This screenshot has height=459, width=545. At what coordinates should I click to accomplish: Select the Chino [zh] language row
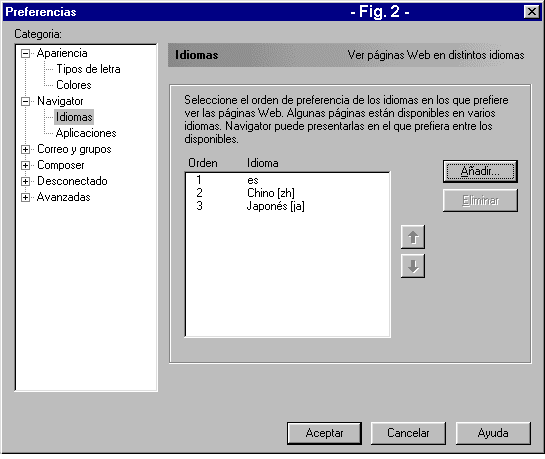pos(287,193)
